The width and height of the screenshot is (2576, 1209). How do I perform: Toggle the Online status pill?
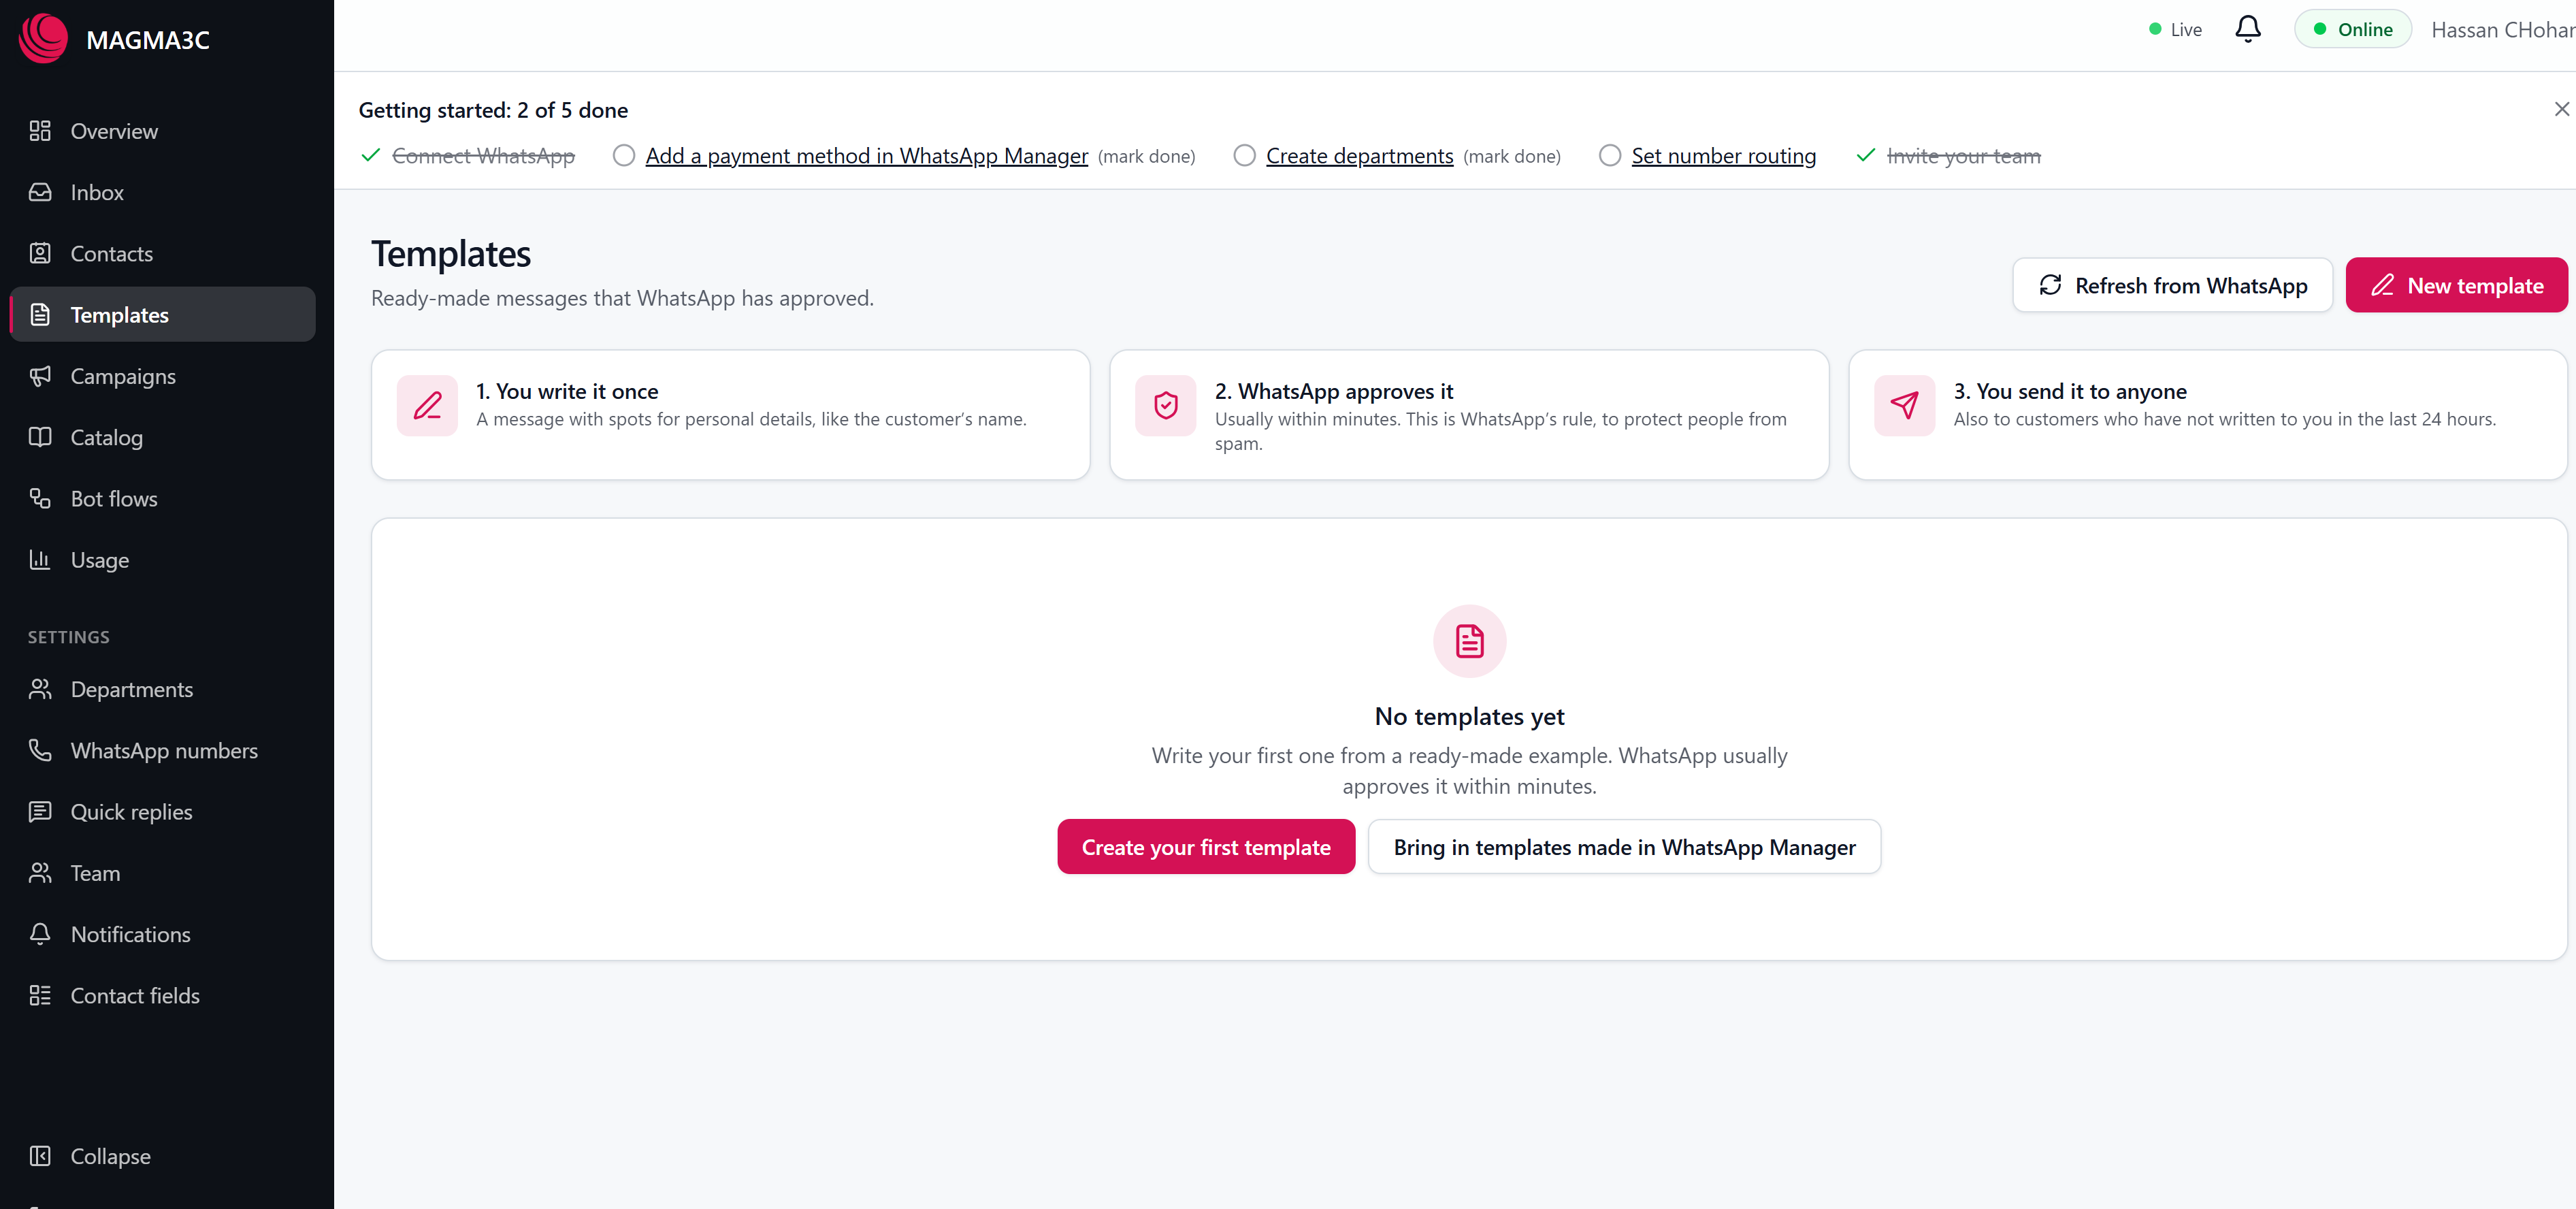tap(2352, 29)
